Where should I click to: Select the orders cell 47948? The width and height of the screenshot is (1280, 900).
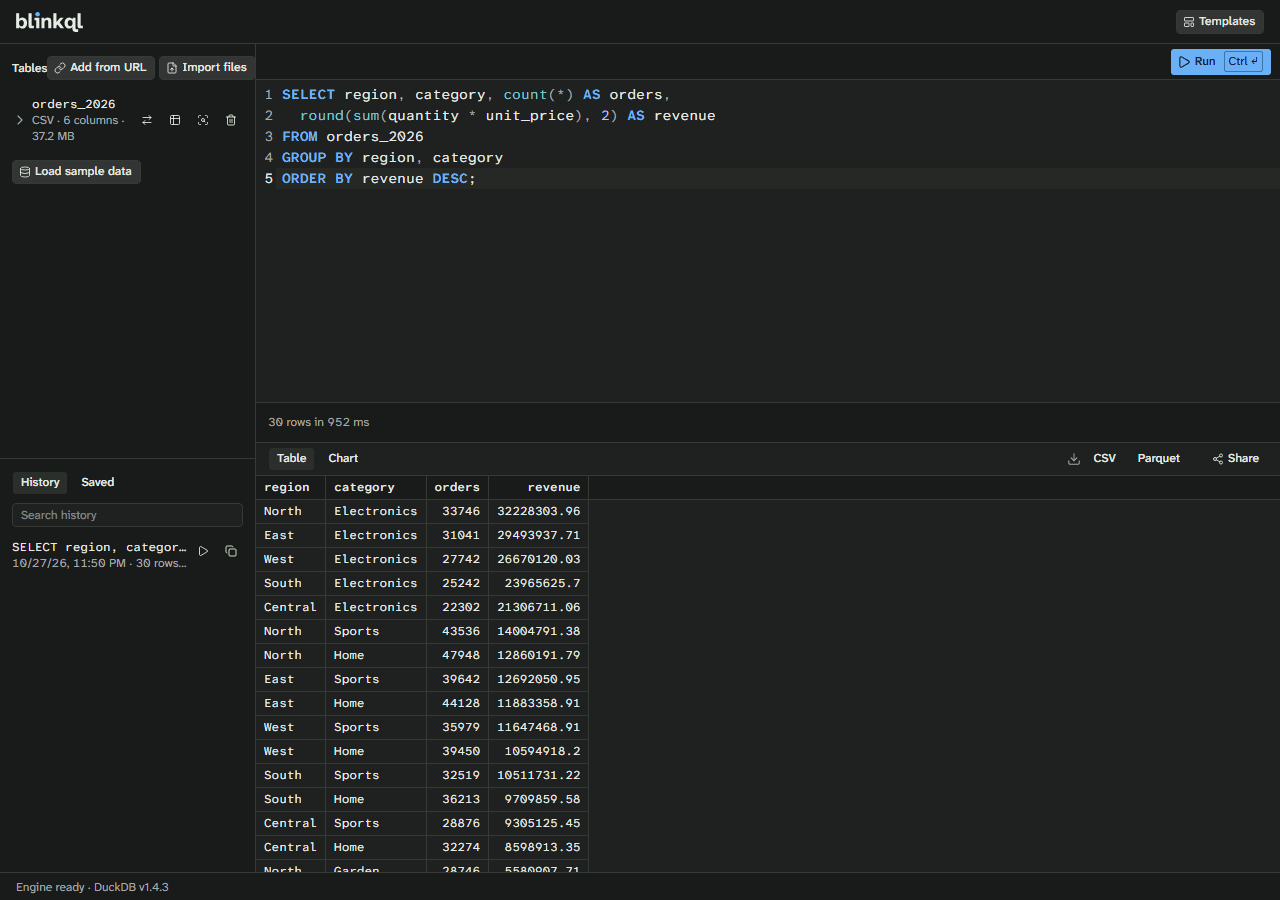[457, 656]
